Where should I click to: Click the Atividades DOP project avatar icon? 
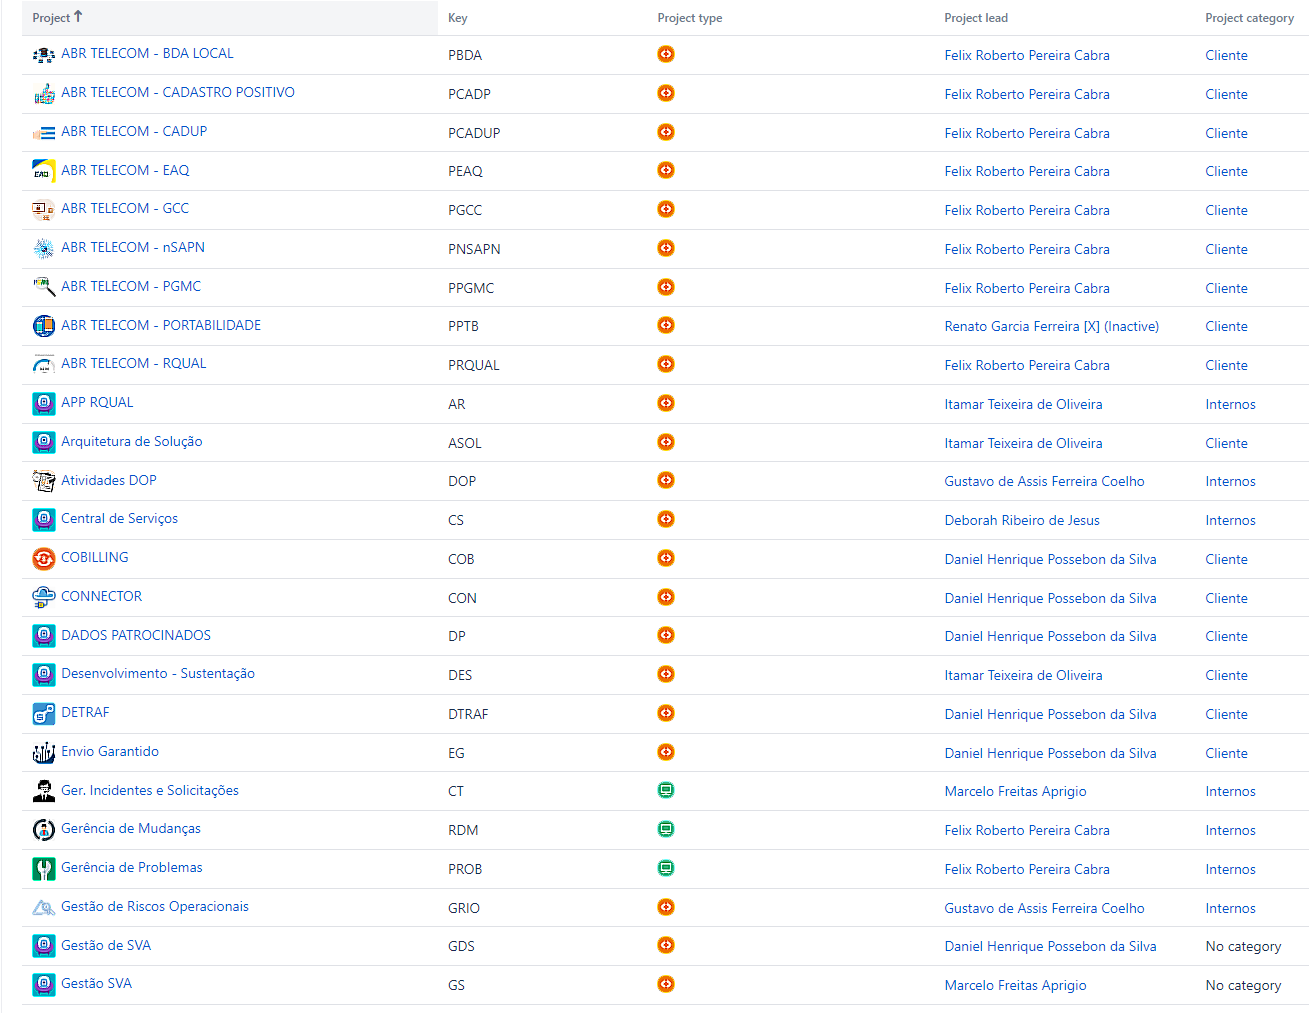43,481
